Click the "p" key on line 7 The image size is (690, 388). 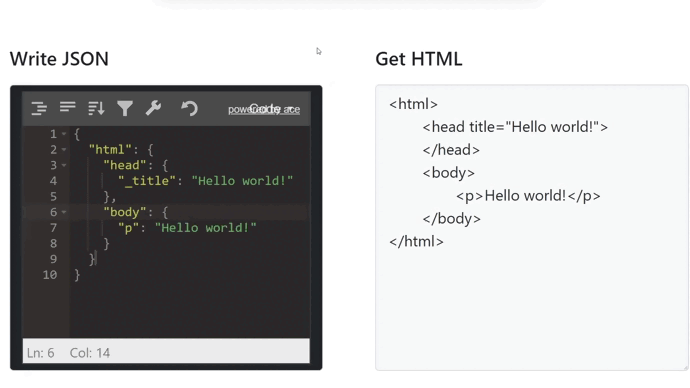(128, 228)
